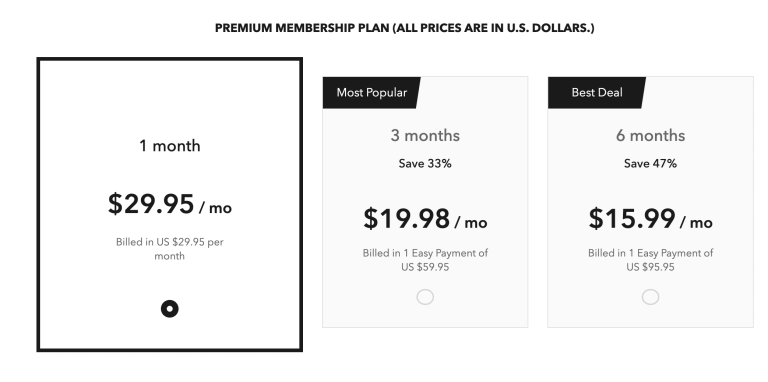Click the Most Popular badge
768x382 pixels.
tap(371, 93)
